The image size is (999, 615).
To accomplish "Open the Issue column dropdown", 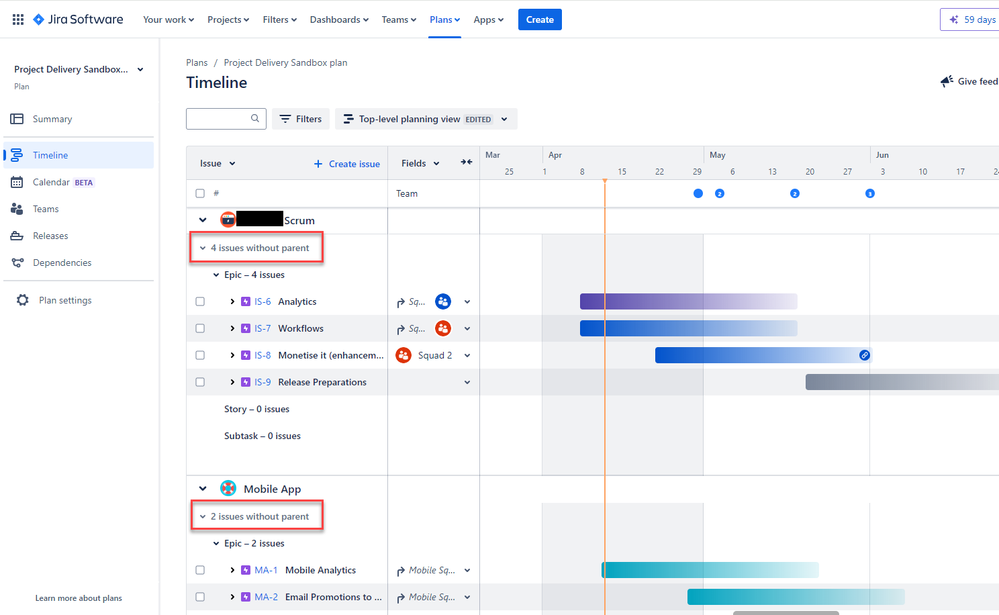I will tap(217, 163).
